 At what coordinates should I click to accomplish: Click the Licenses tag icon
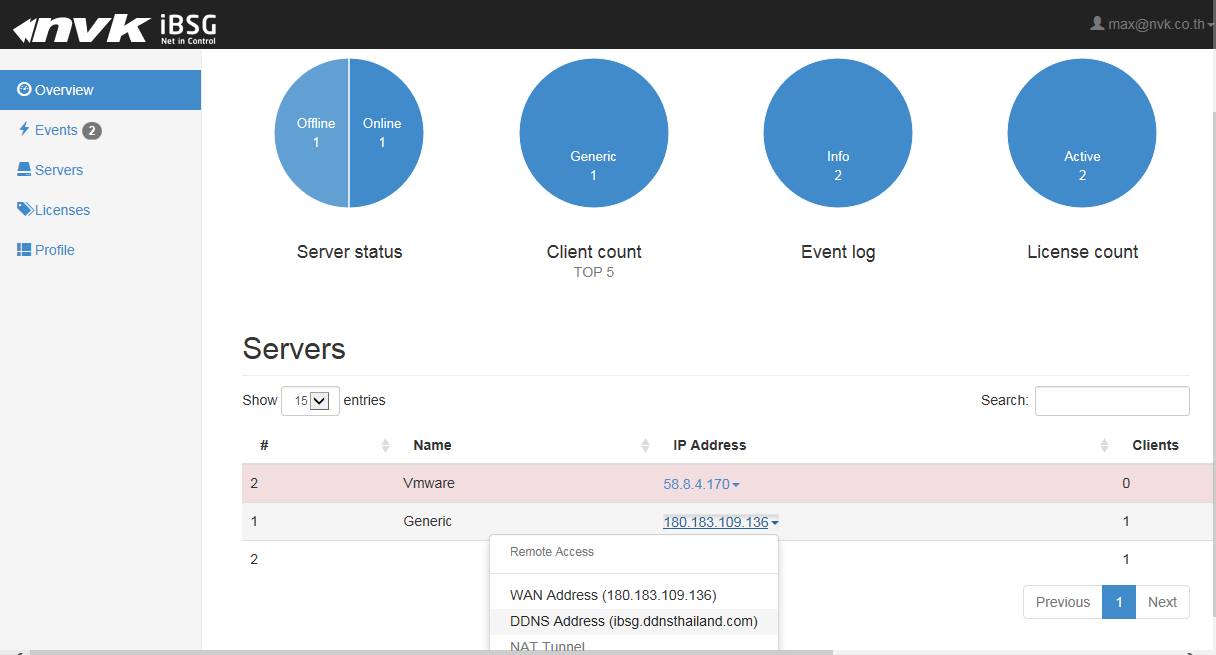coord(25,209)
